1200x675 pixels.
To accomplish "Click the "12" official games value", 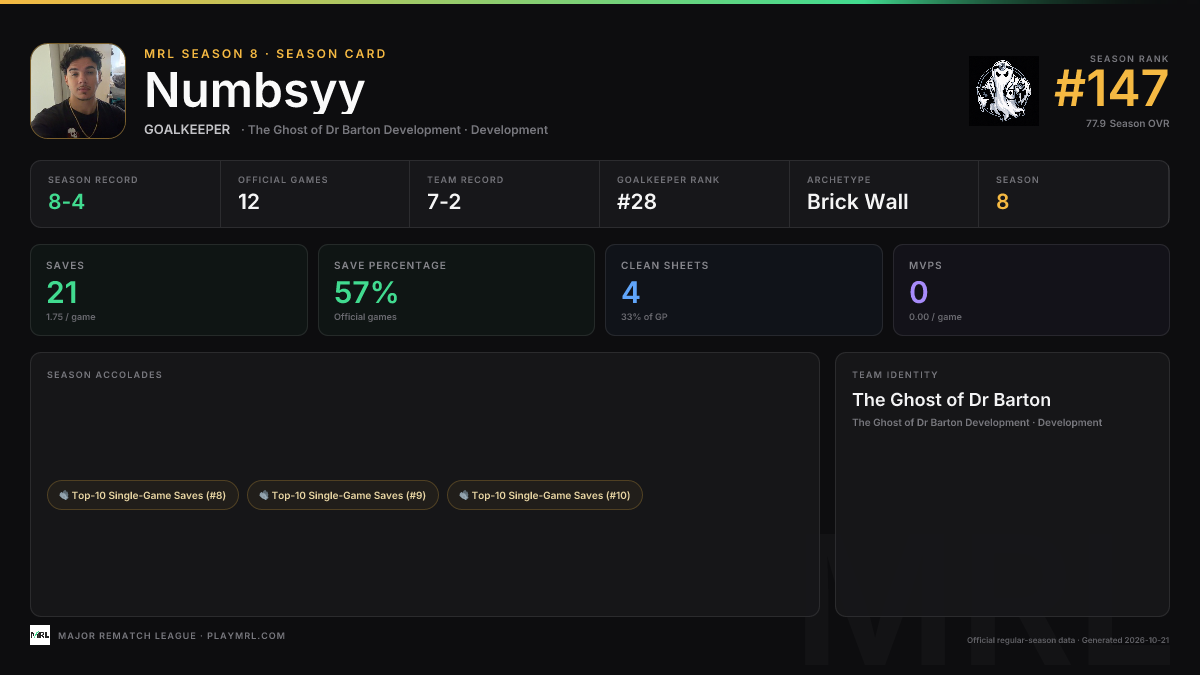I will (249, 202).
